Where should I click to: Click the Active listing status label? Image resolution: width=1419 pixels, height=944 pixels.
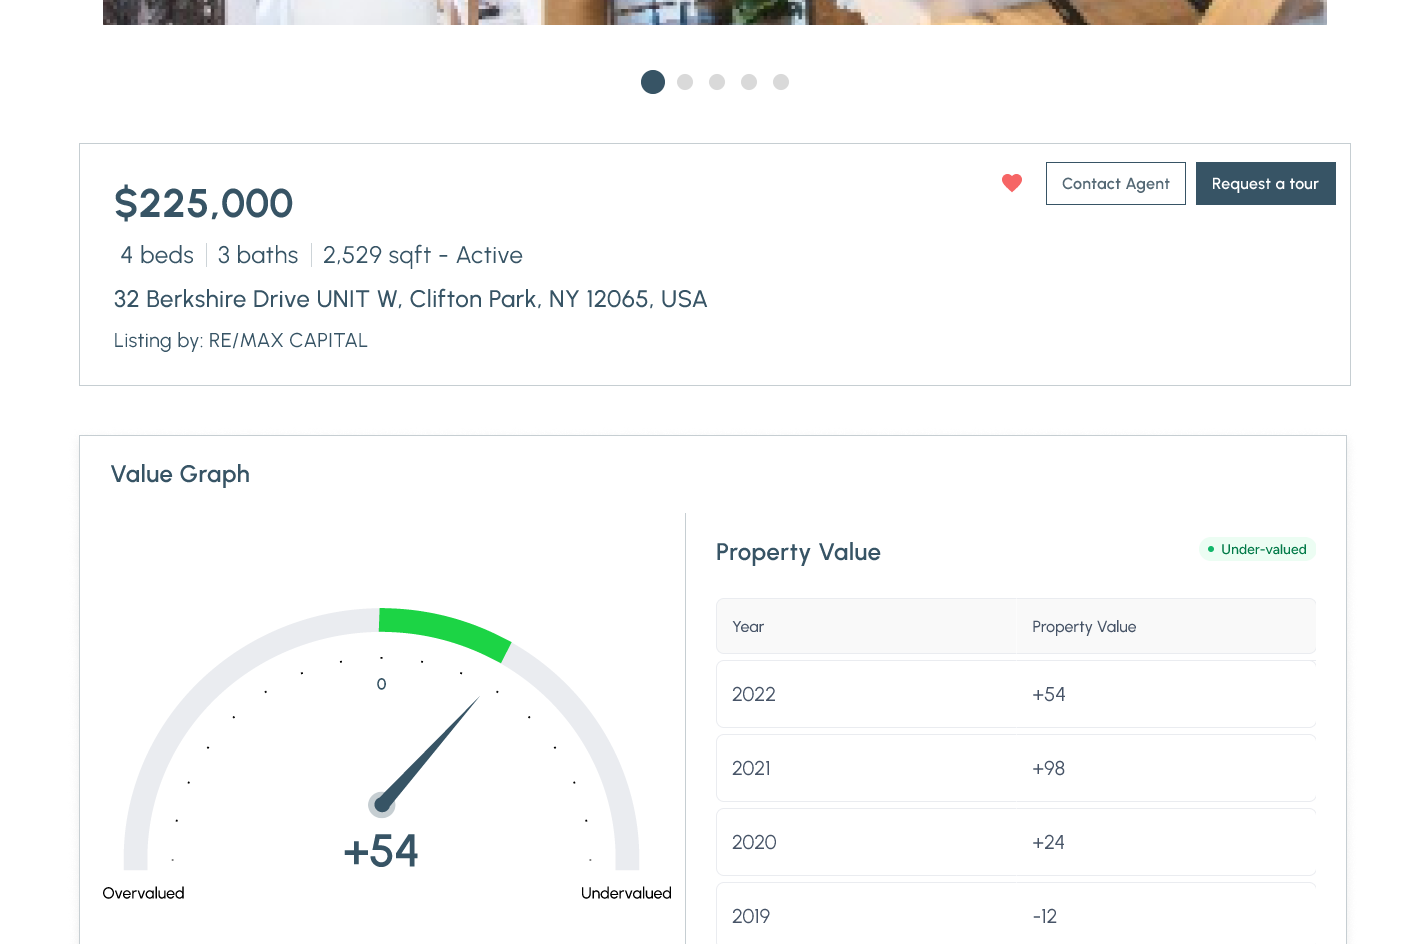coord(489,255)
